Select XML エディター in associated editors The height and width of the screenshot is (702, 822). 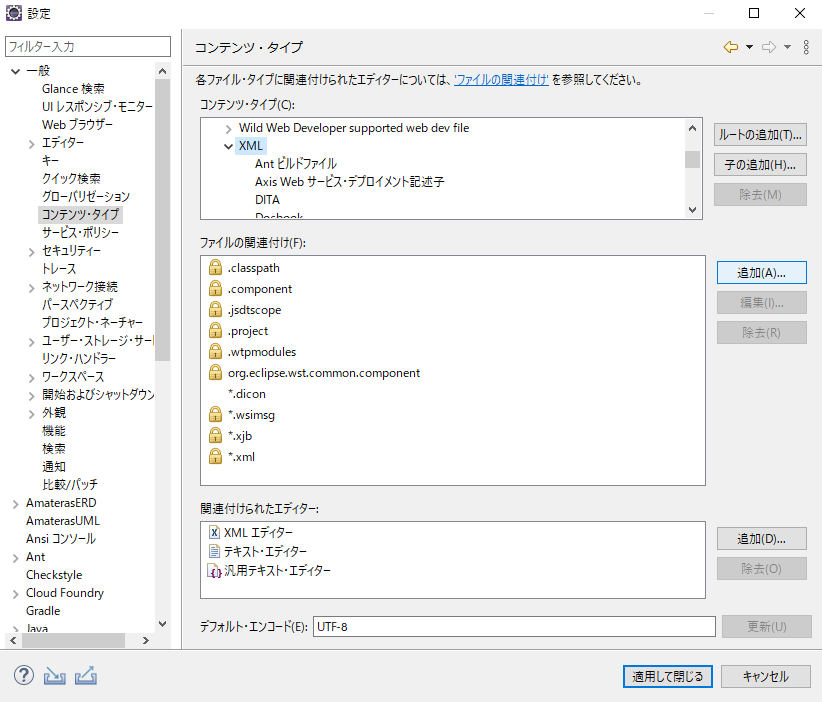click(258, 533)
